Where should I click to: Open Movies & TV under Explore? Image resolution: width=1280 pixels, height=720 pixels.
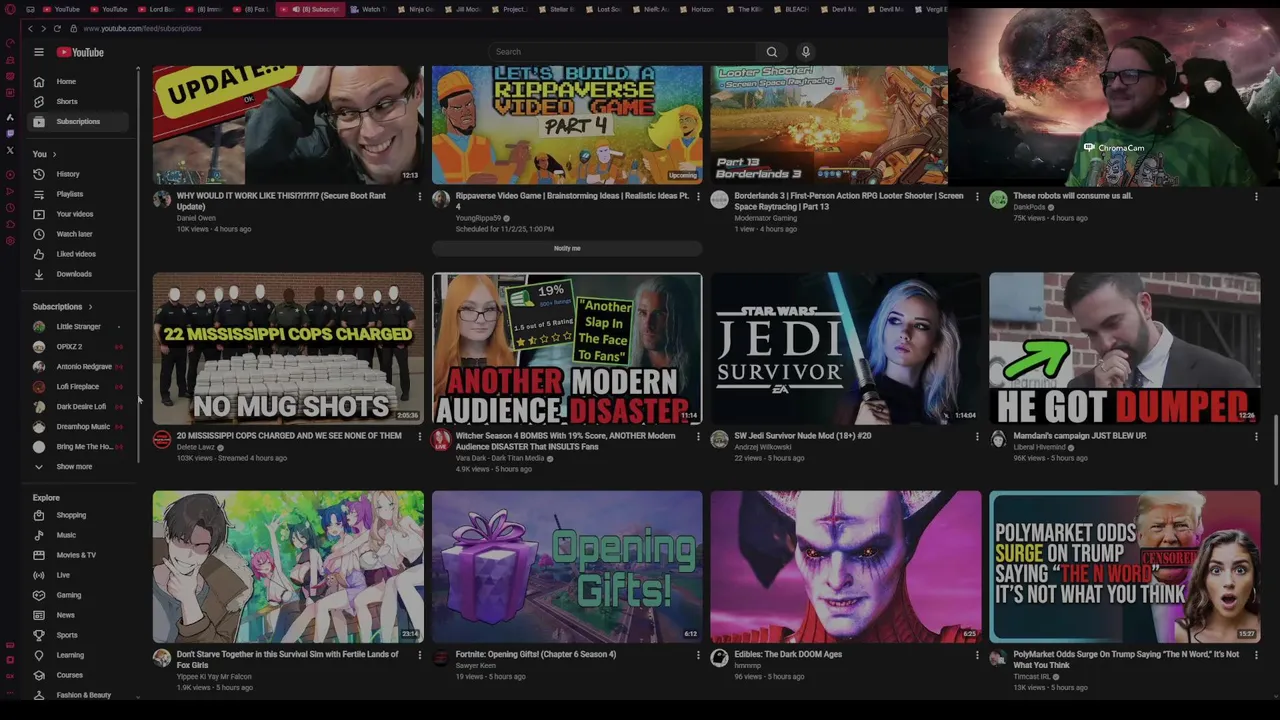click(x=80, y=555)
